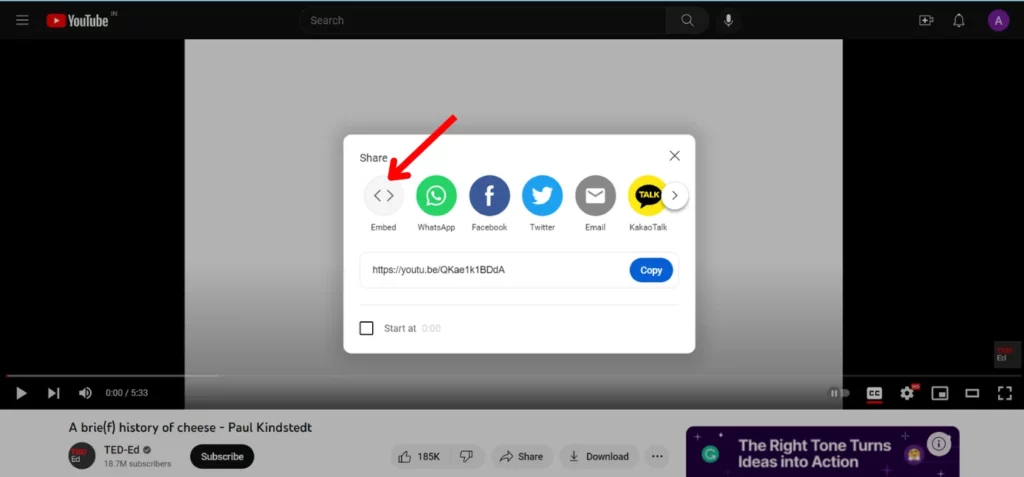1024x477 pixels.
Task: Switch to miniplayer mode
Action: [x=940, y=393]
